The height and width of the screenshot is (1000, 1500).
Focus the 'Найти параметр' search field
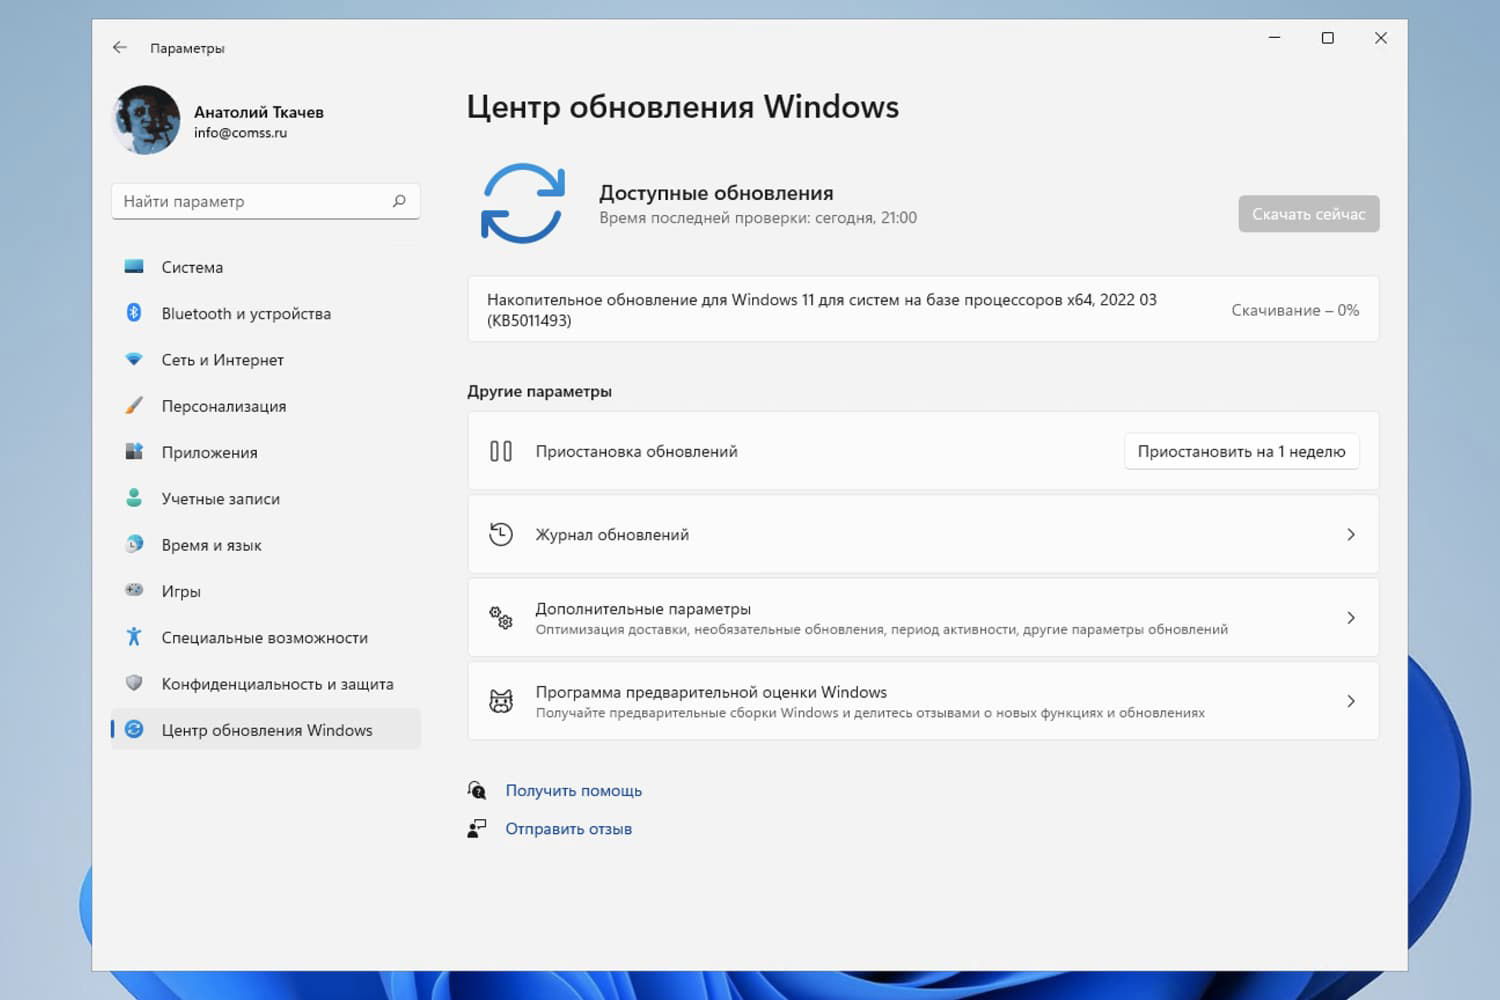(x=266, y=201)
